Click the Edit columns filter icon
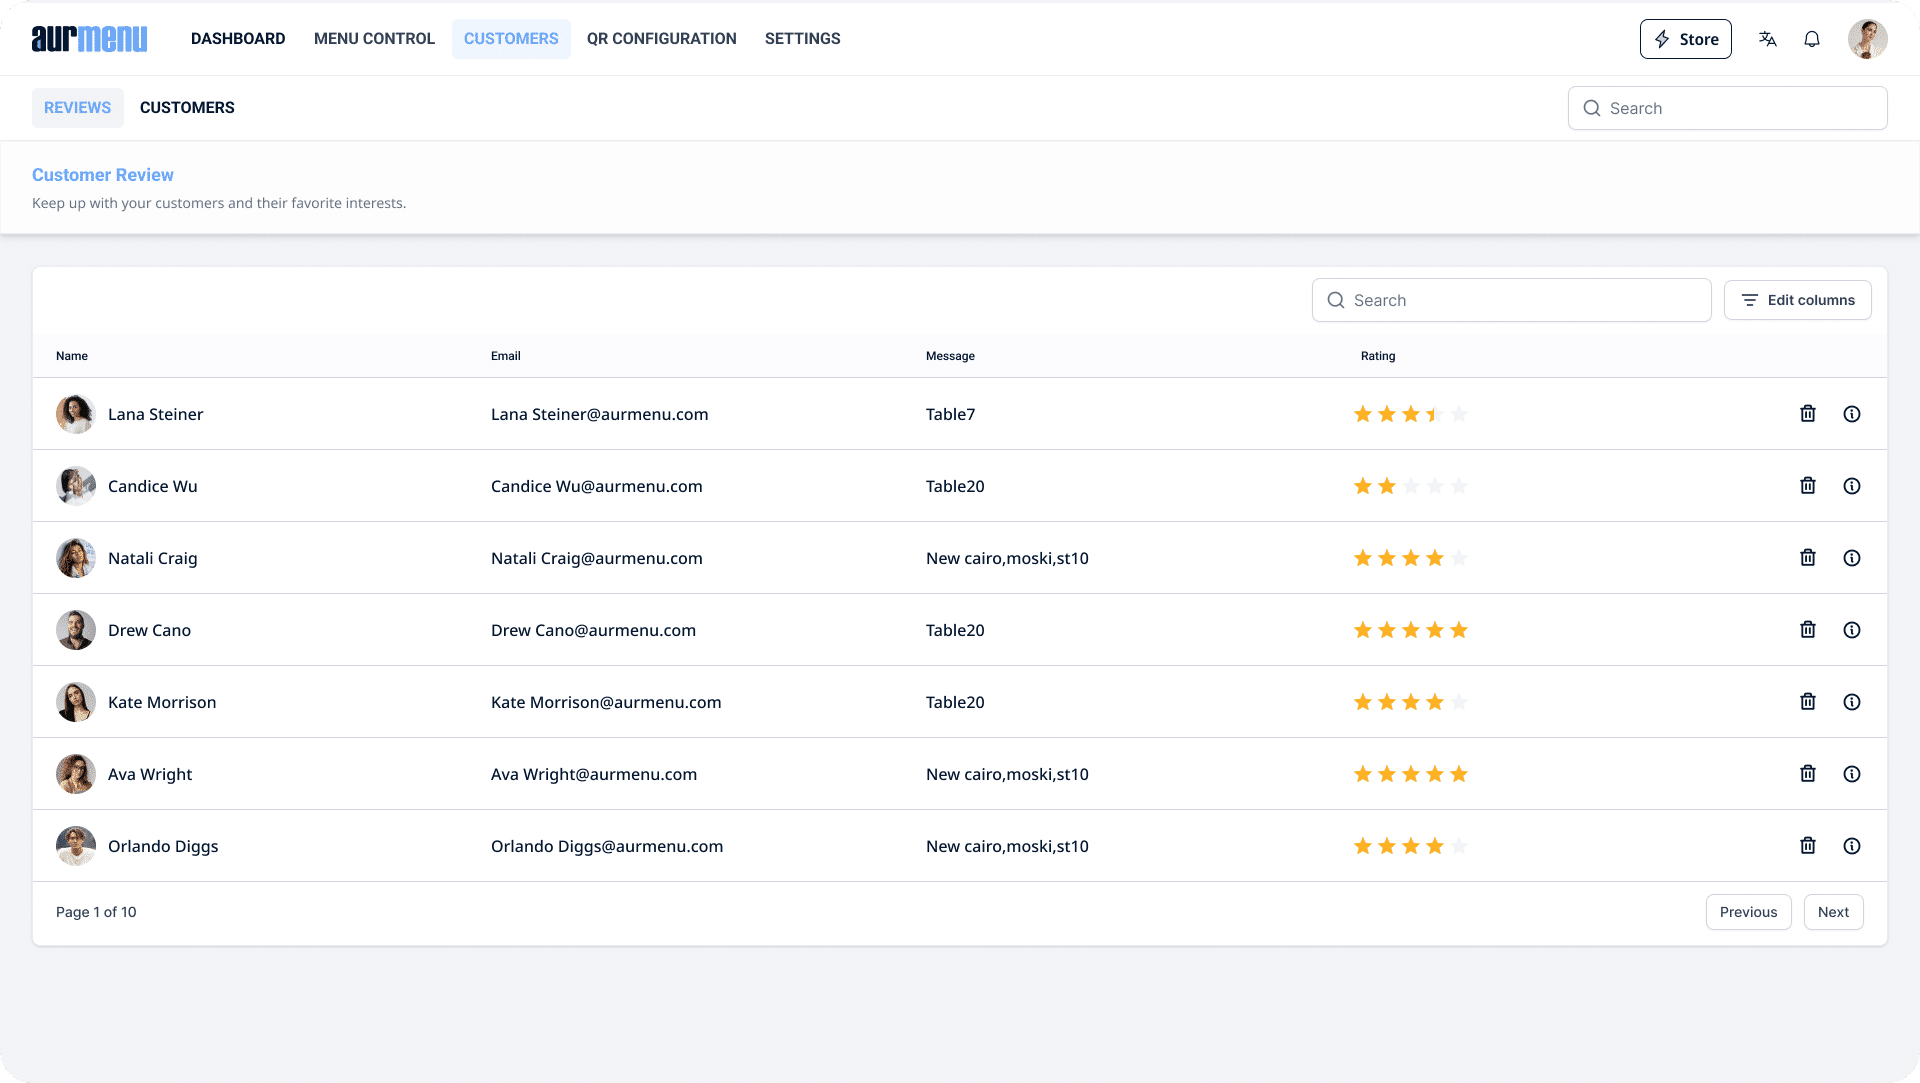Viewport: 1920px width, 1083px height. click(x=1749, y=299)
